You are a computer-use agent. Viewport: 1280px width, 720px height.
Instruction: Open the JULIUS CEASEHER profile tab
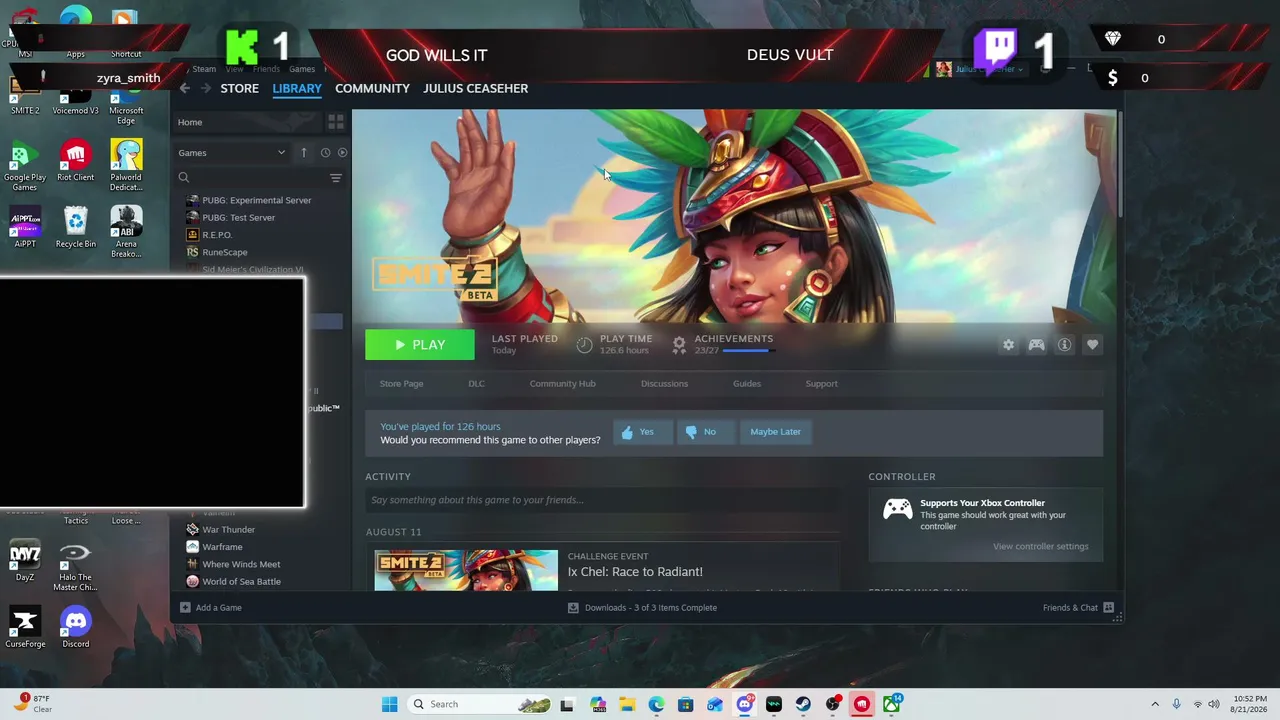[475, 88]
